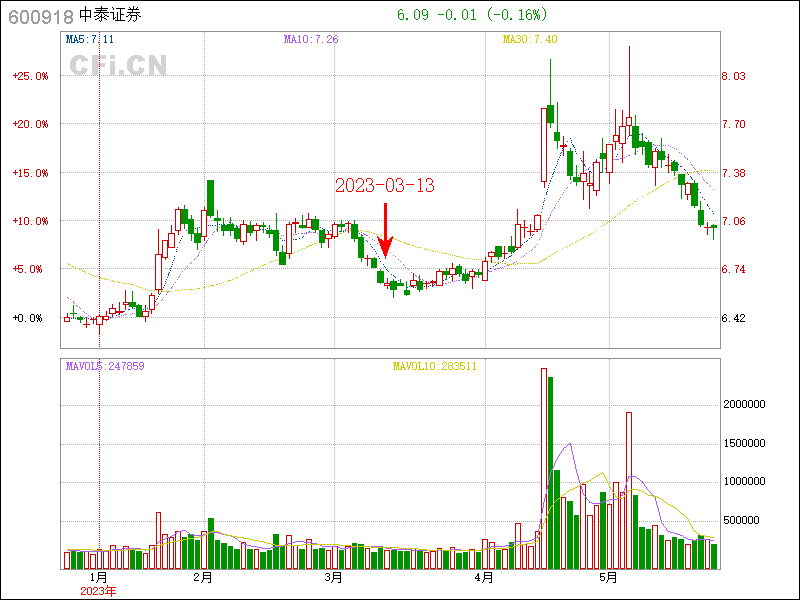
Task: Click the stock name 中泰证券
Action: pyautogui.click(x=111, y=15)
